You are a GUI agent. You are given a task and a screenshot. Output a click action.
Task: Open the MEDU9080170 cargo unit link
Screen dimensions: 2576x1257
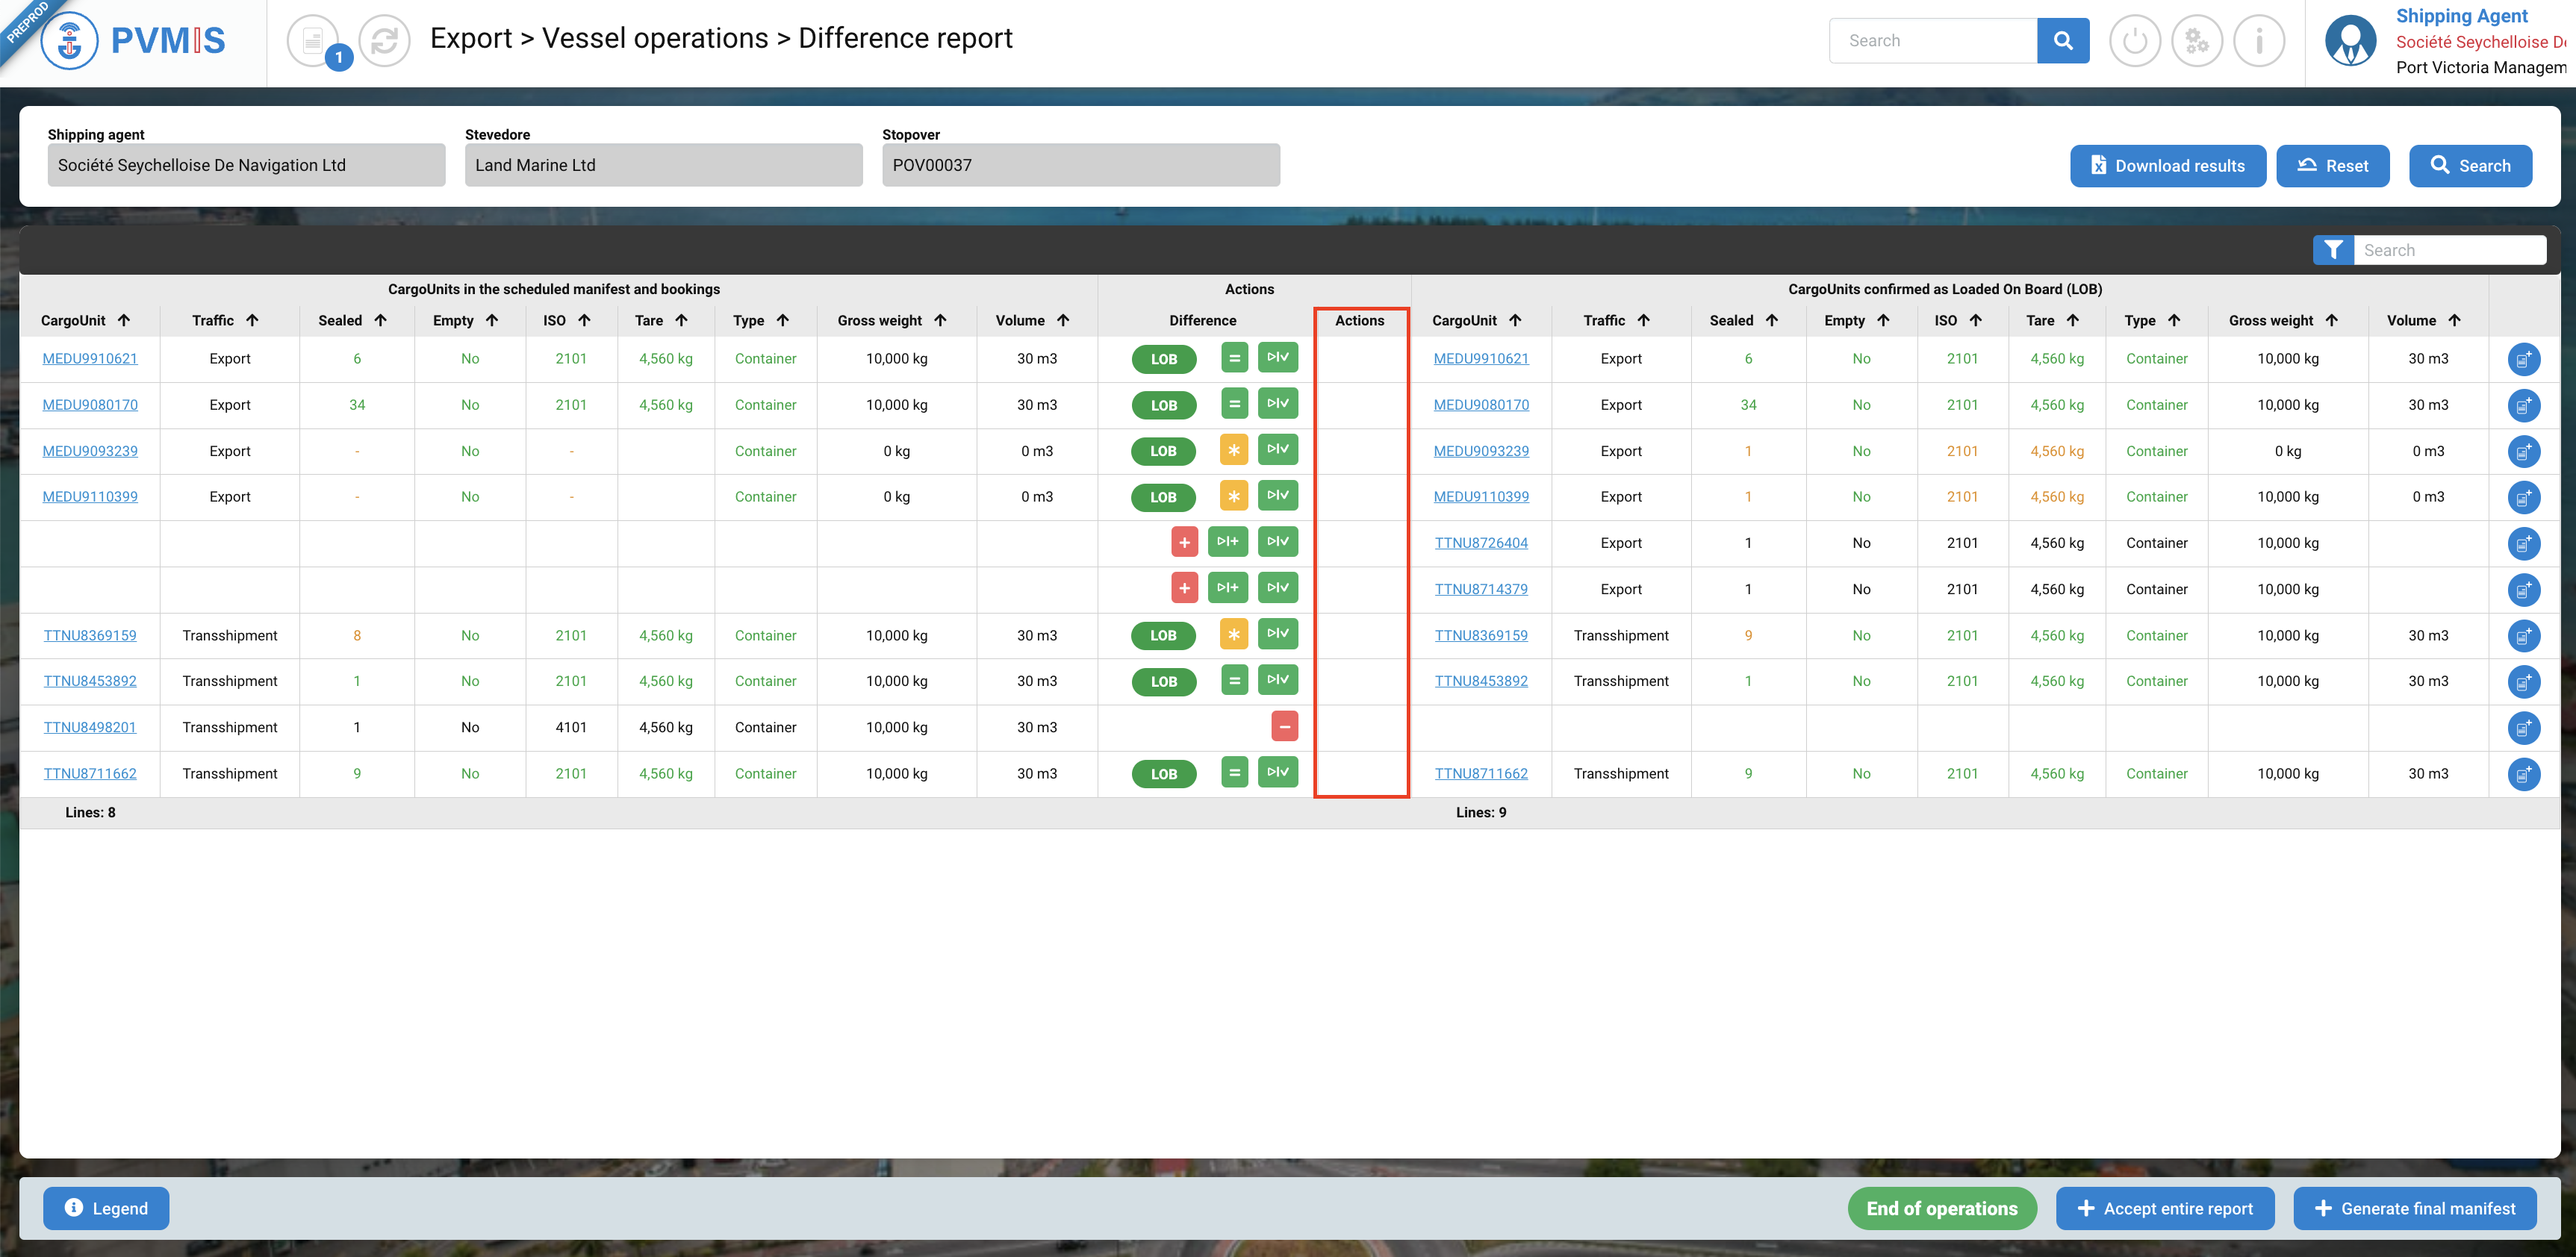pos(90,405)
